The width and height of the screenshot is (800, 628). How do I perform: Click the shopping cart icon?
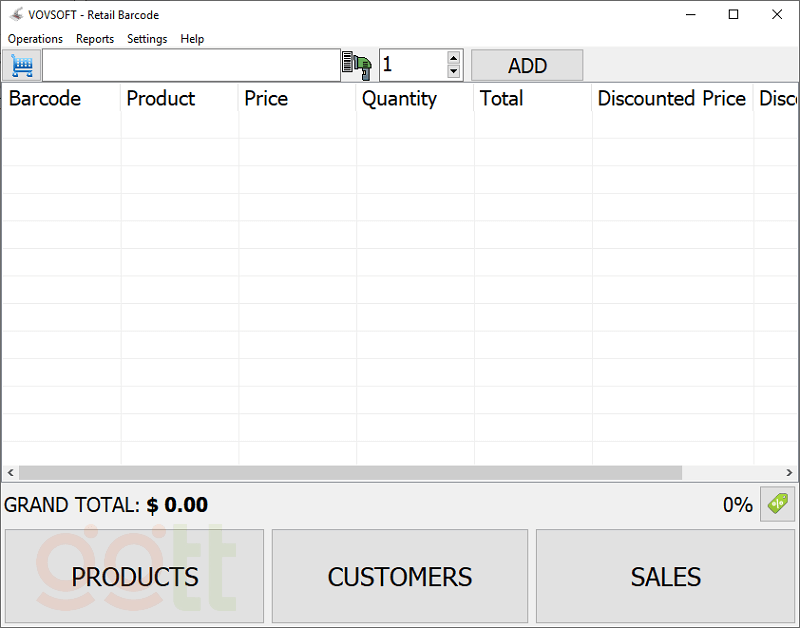21,66
